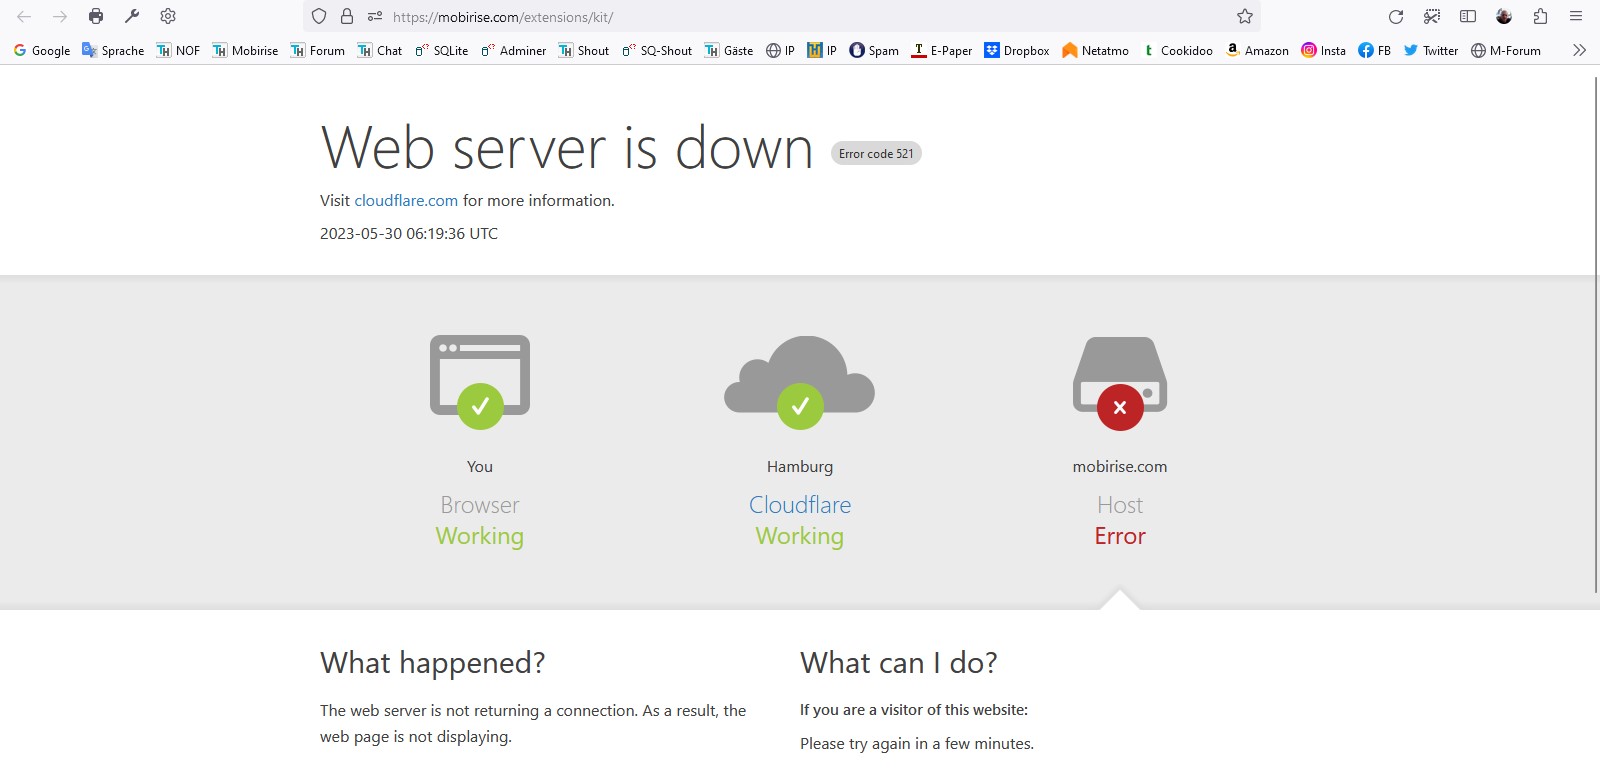This screenshot has width=1600, height=772.
Task: Open the Firefox account avatar
Action: pyautogui.click(x=1504, y=16)
